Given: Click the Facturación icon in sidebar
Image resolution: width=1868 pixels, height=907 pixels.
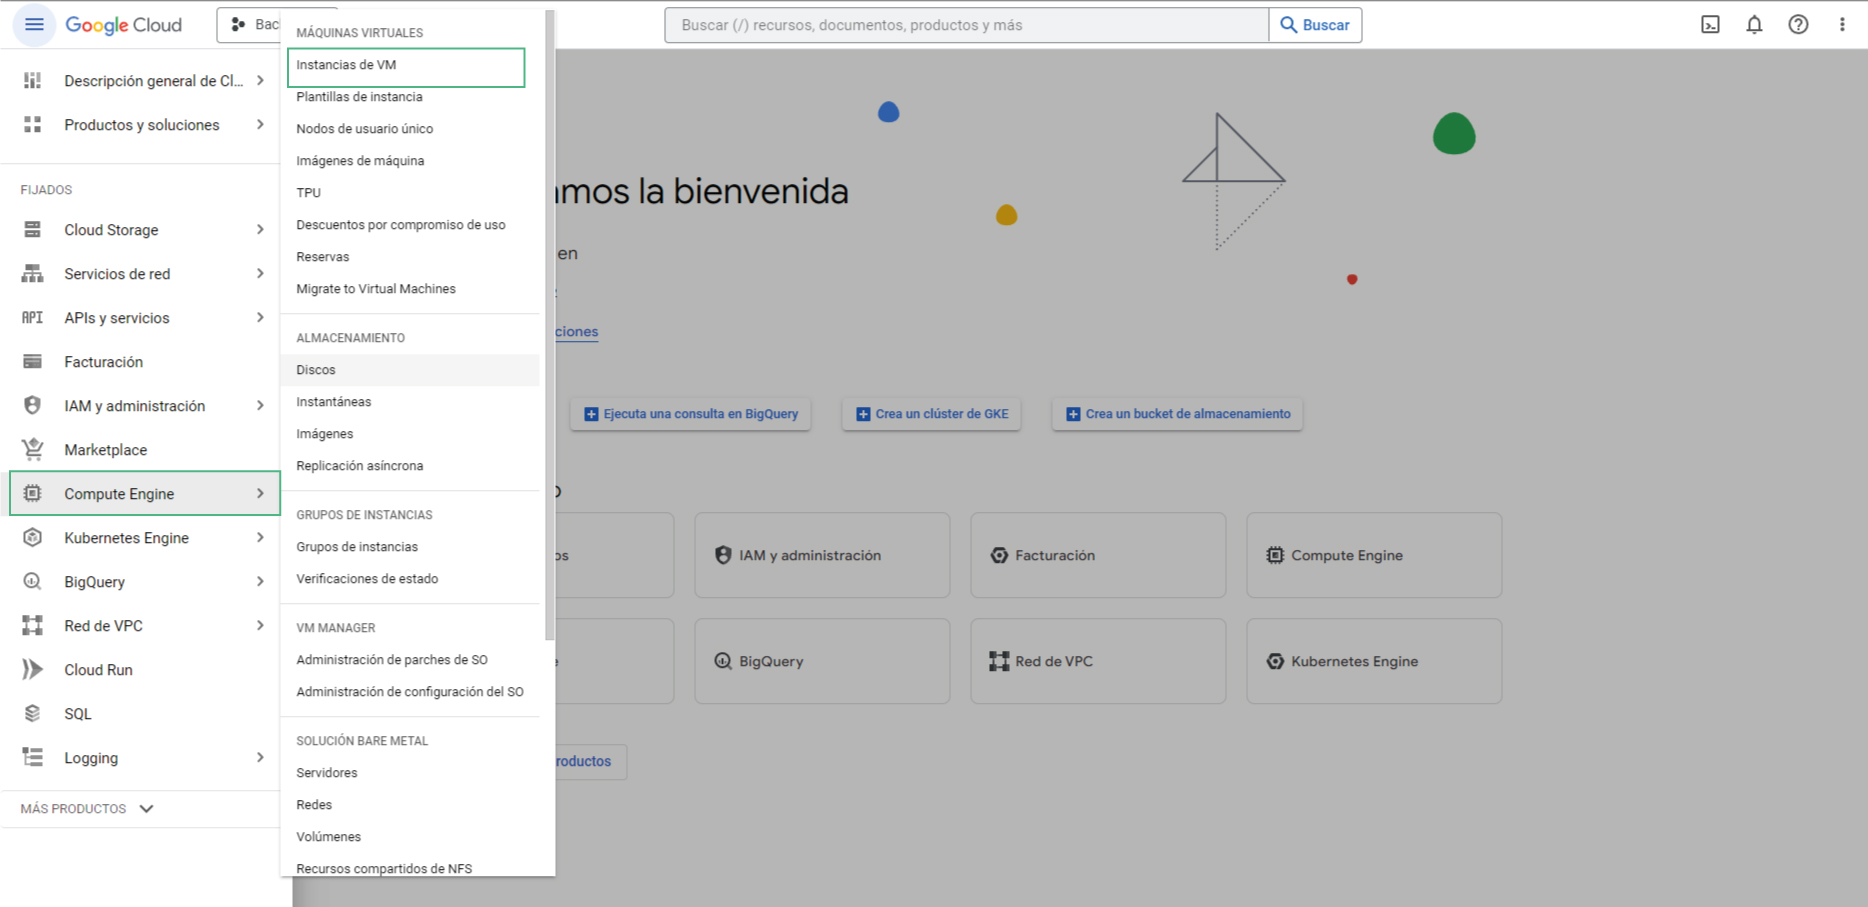Looking at the screenshot, I should click(x=33, y=362).
